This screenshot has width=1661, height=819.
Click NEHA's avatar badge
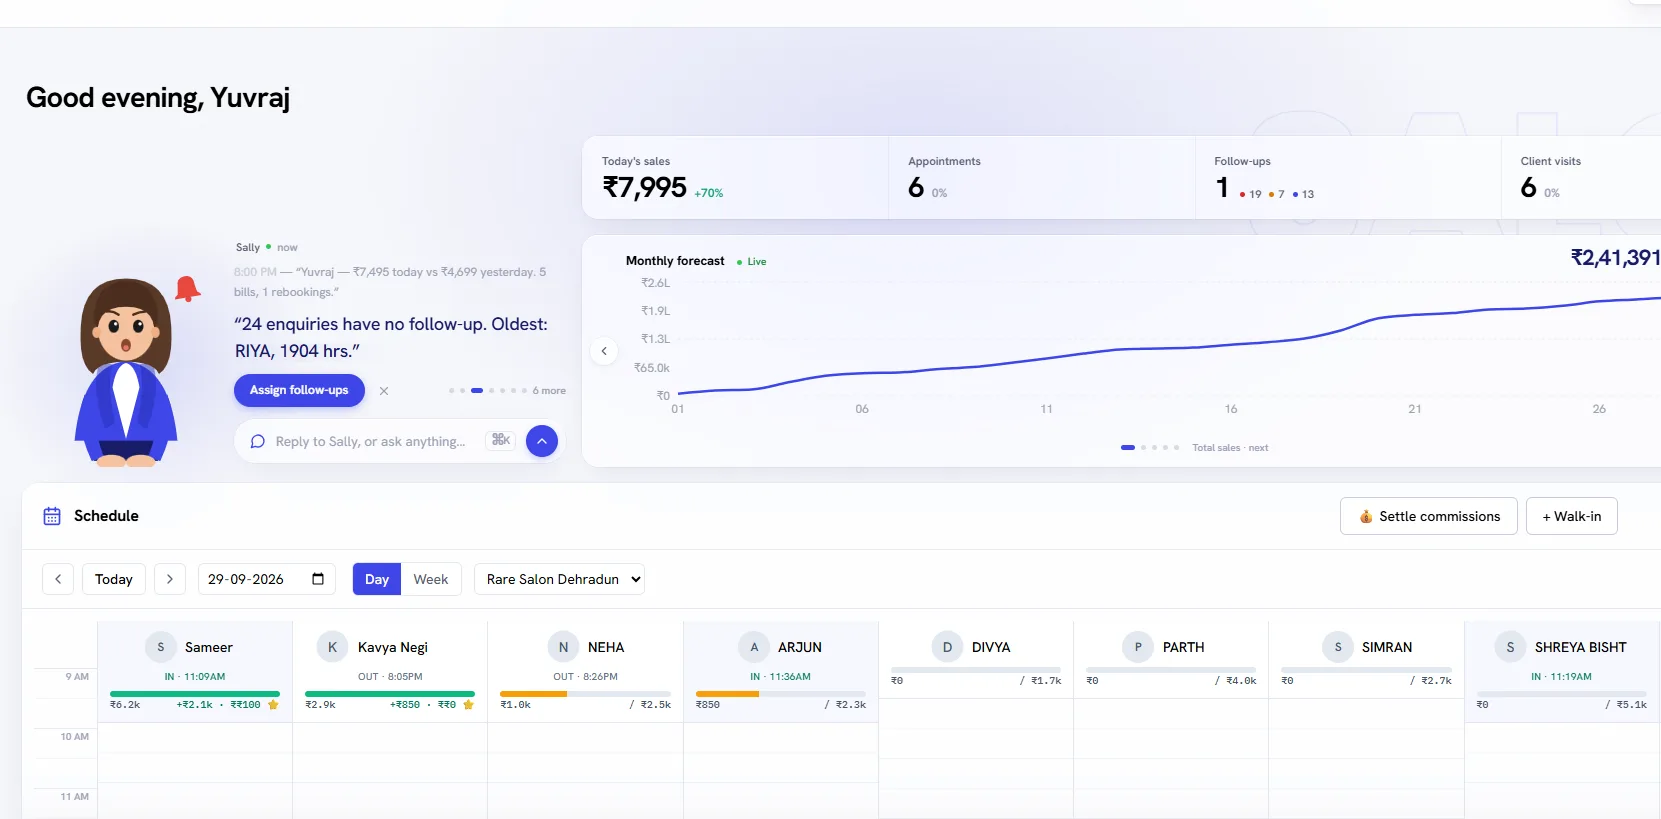(x=563, y=647)
